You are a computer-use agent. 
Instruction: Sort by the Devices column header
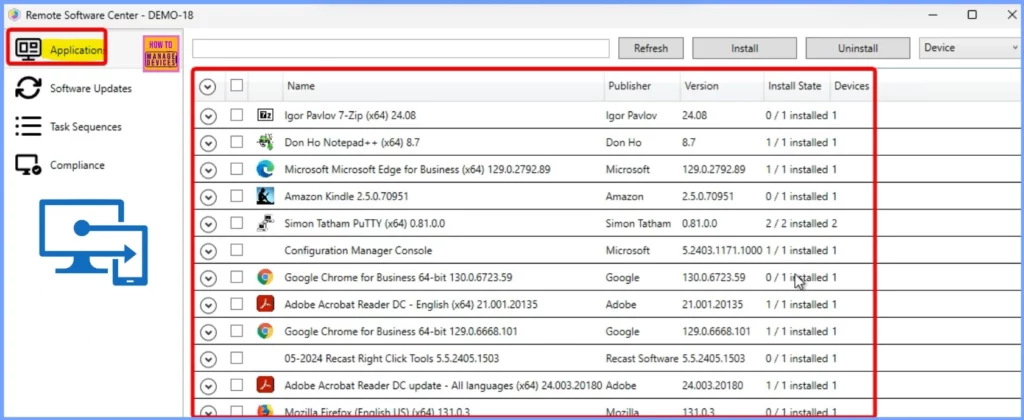pyautogui.click(x=852, y=86)
